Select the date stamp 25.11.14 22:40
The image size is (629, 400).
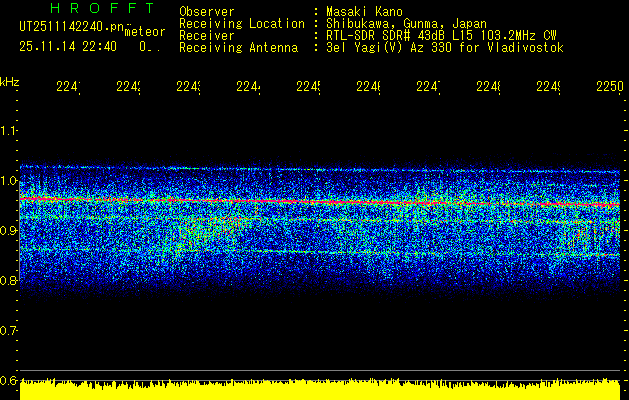(68, 47)
